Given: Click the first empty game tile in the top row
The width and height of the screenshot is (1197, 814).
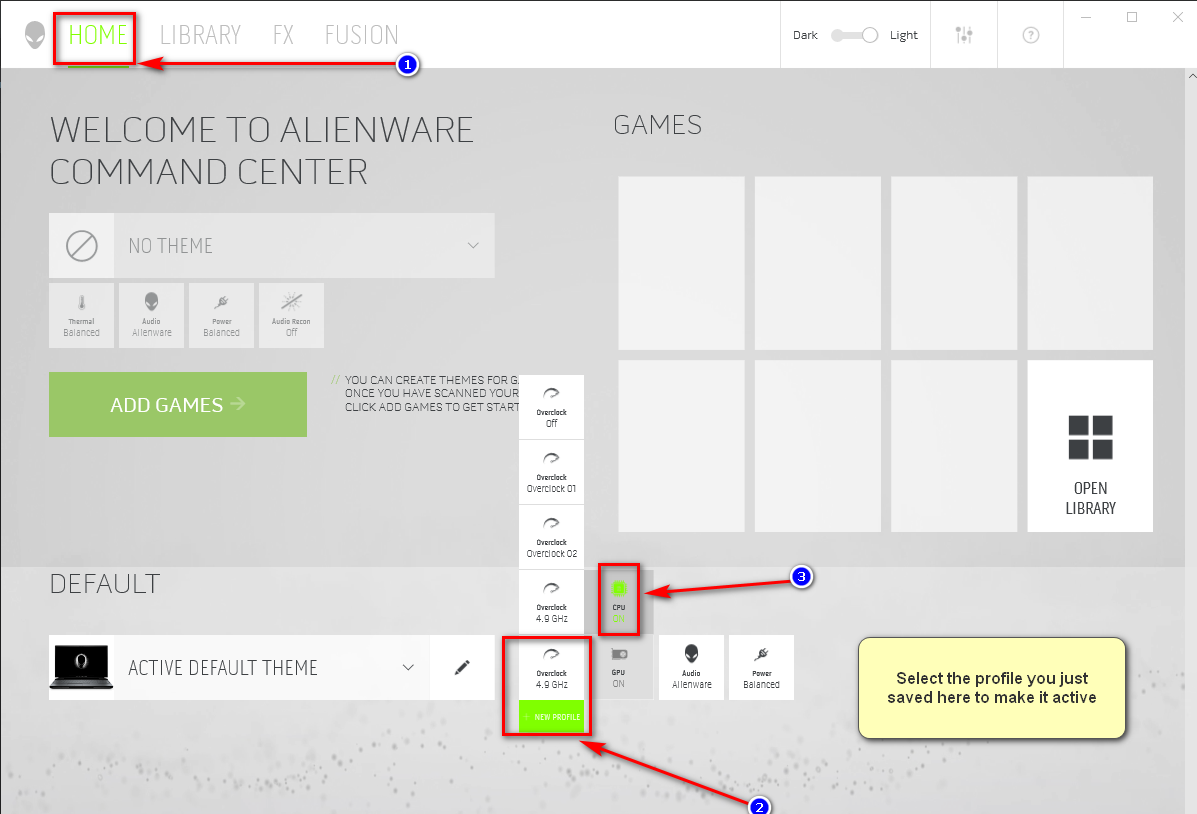Looking at the screenshot, I should click(x=681, y=263).
